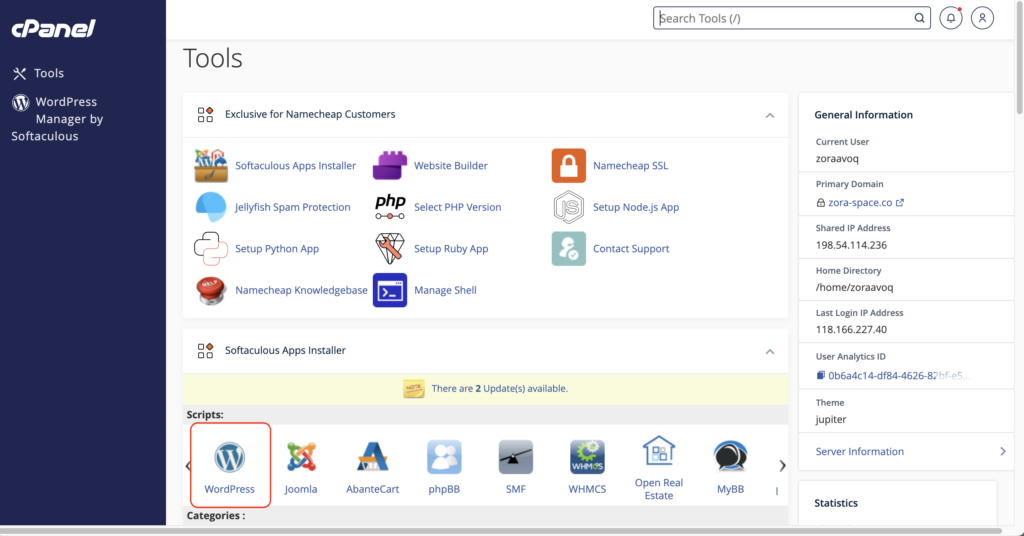The width and height of the screenshot is (1024, 536).
Task: Open the Setup Python App link
Action: pos(277,249)
